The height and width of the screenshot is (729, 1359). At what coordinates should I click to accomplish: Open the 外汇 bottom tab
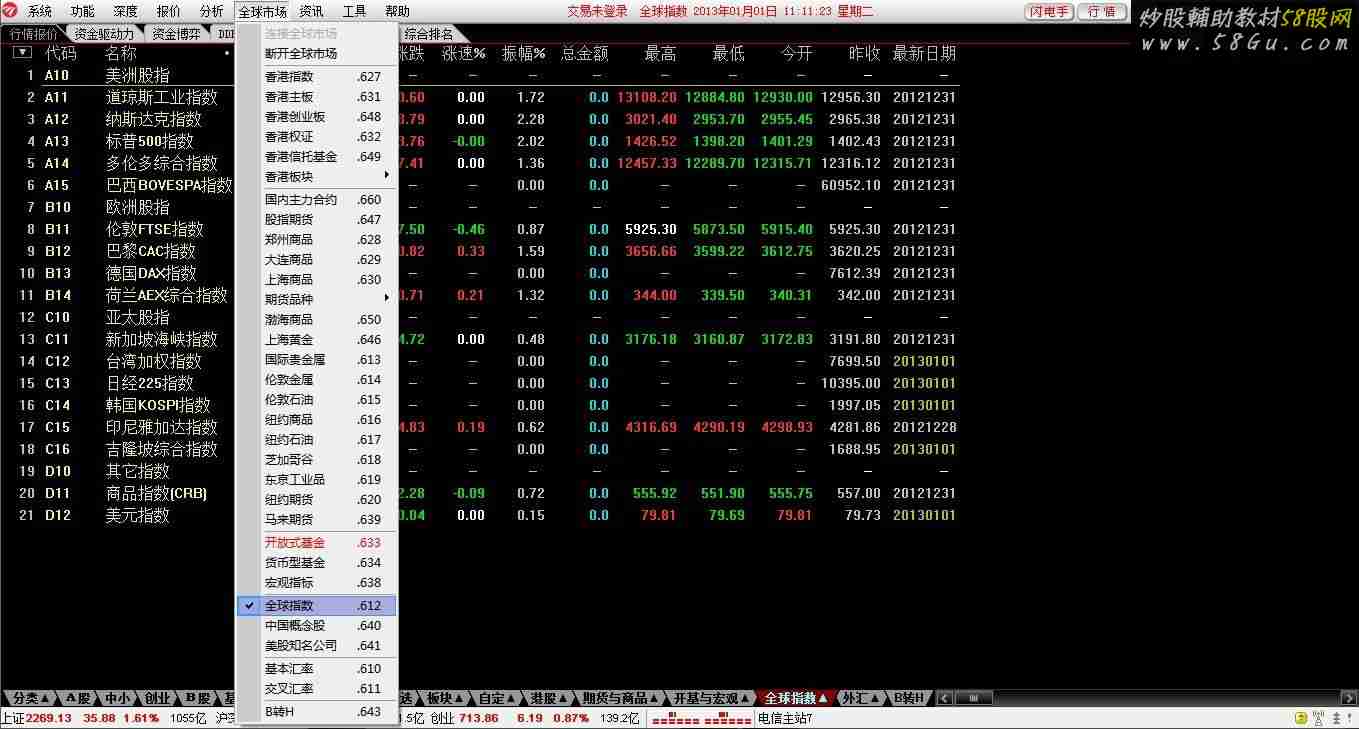tap(860, 698)
